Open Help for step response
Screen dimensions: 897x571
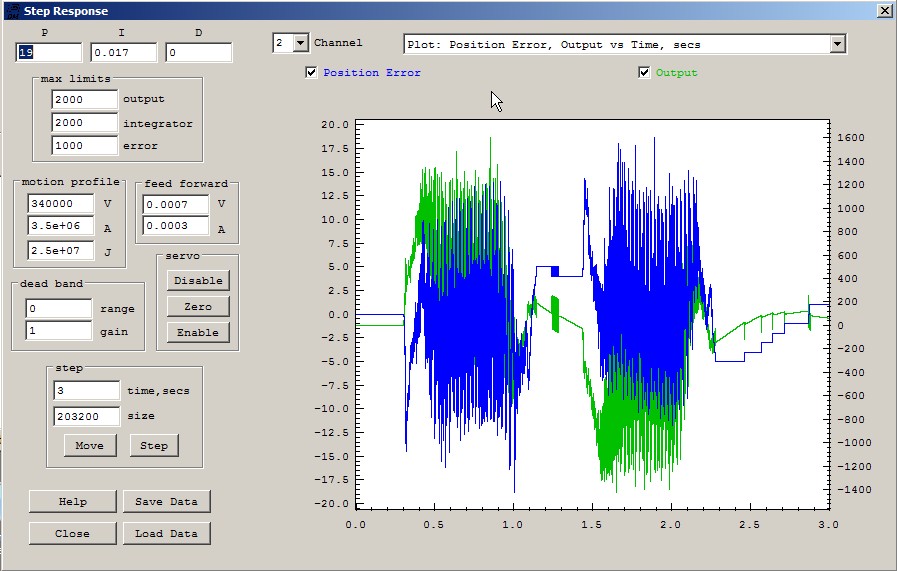[x=72, y=502]
